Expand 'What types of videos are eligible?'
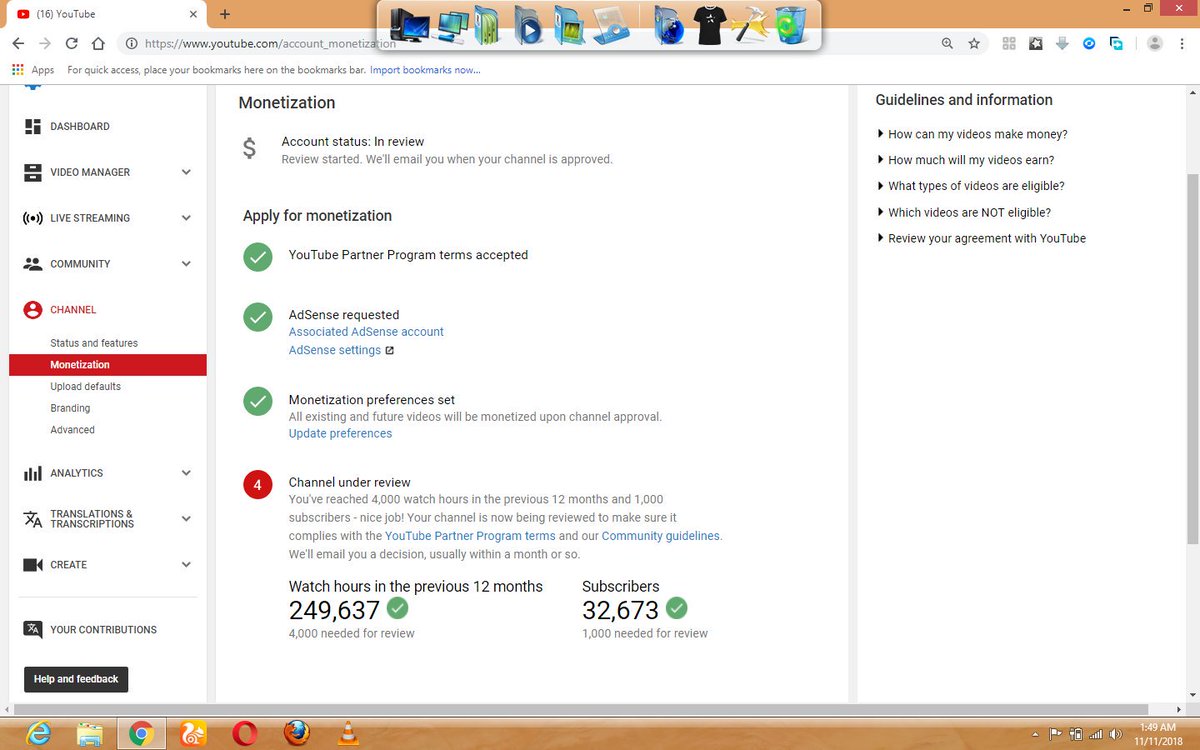Screen dimensions: 1200x750 tap(970, 186)
